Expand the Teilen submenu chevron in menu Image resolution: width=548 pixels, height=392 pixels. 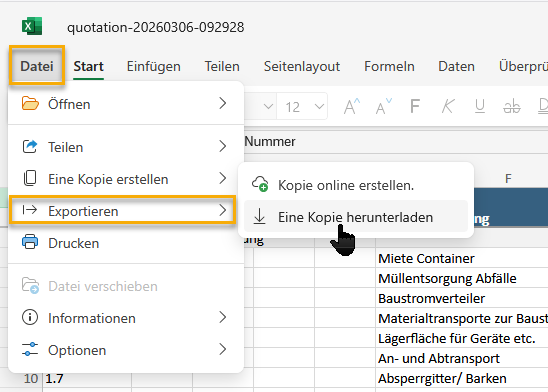(223, 146)
